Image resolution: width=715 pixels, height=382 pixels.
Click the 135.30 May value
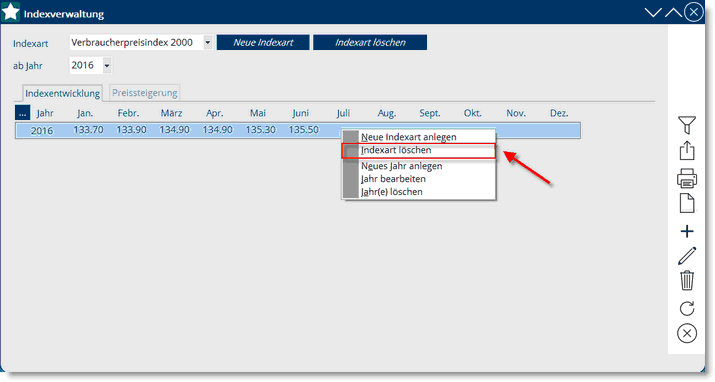pos(260,130)
